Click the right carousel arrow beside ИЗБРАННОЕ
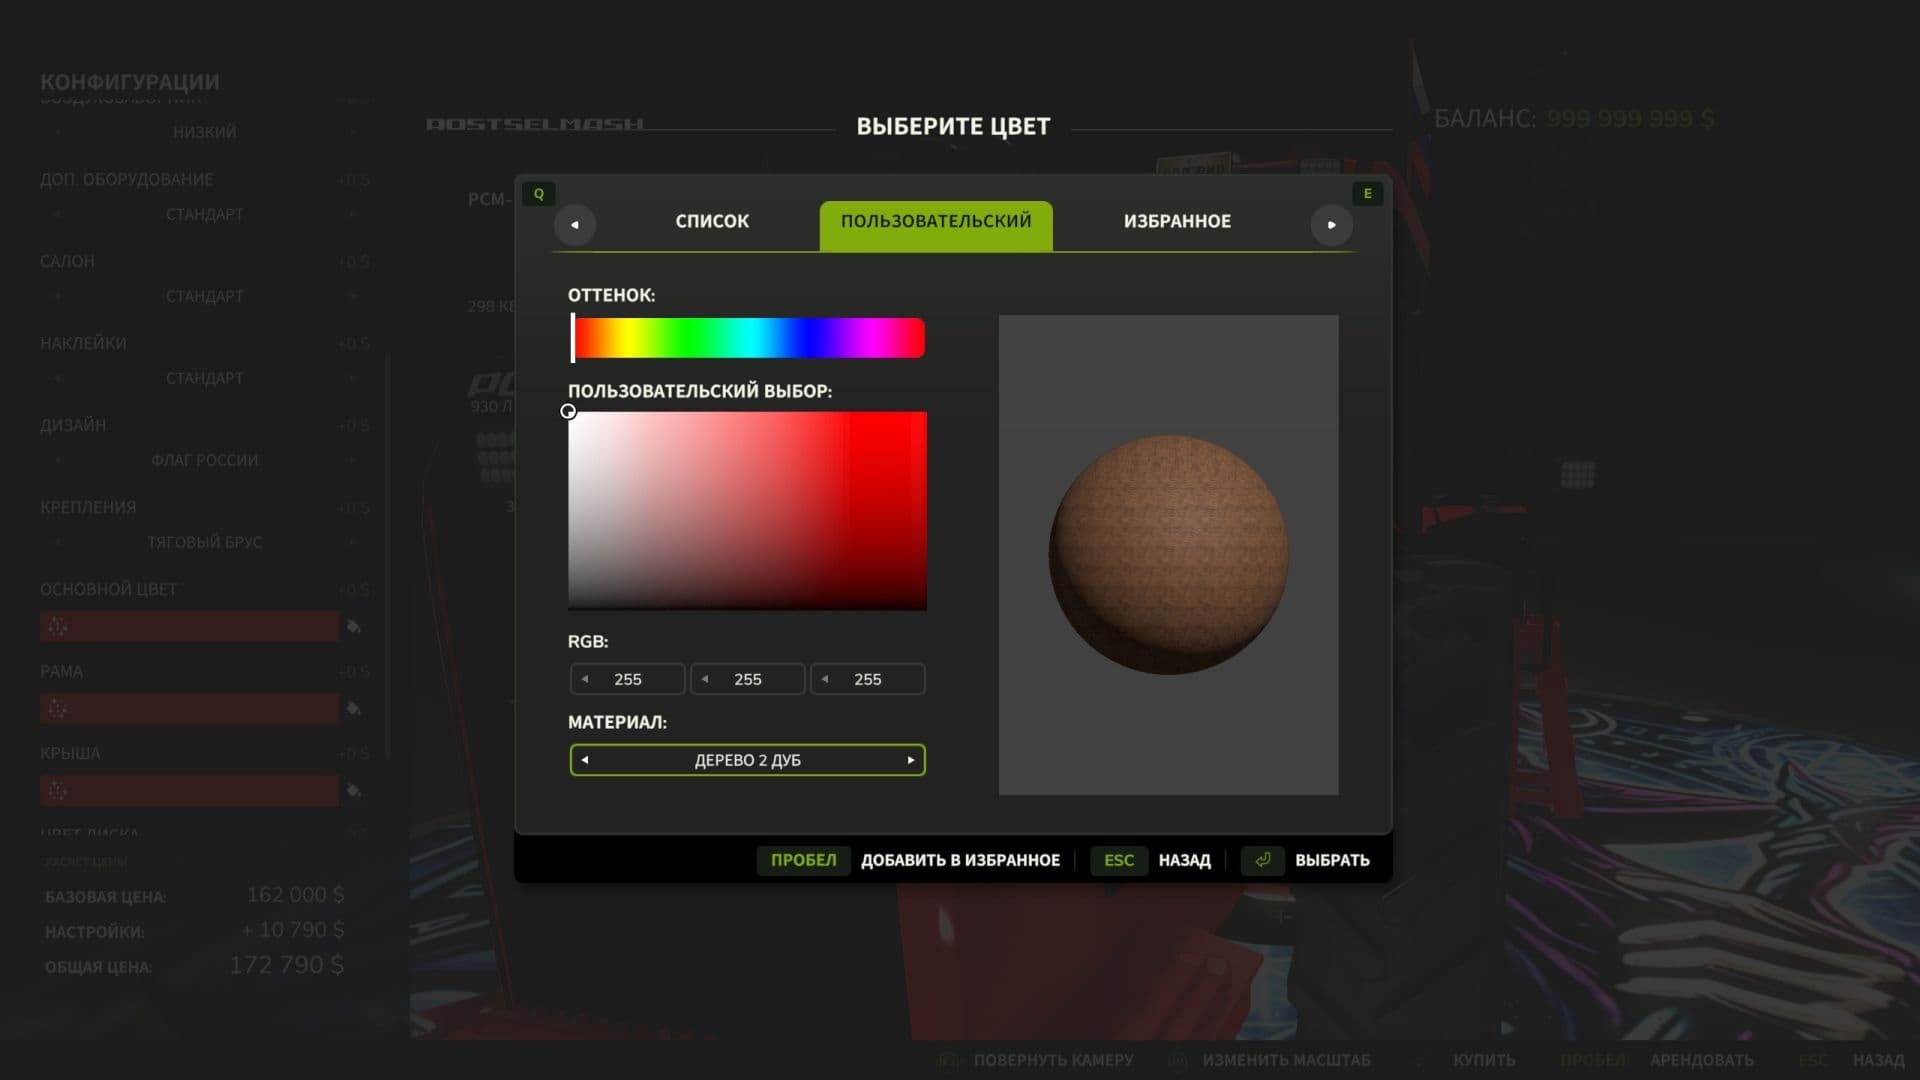 [x=1331, y=225]
